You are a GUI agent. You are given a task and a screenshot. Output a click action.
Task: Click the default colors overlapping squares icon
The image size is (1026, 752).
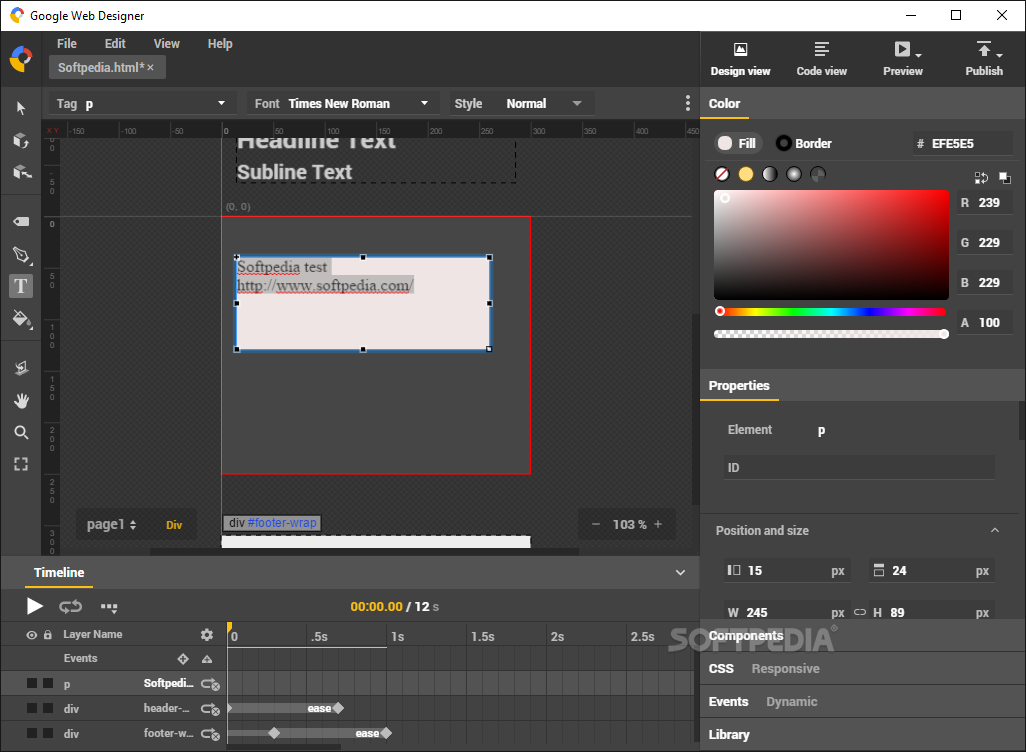click(1004, 177)
